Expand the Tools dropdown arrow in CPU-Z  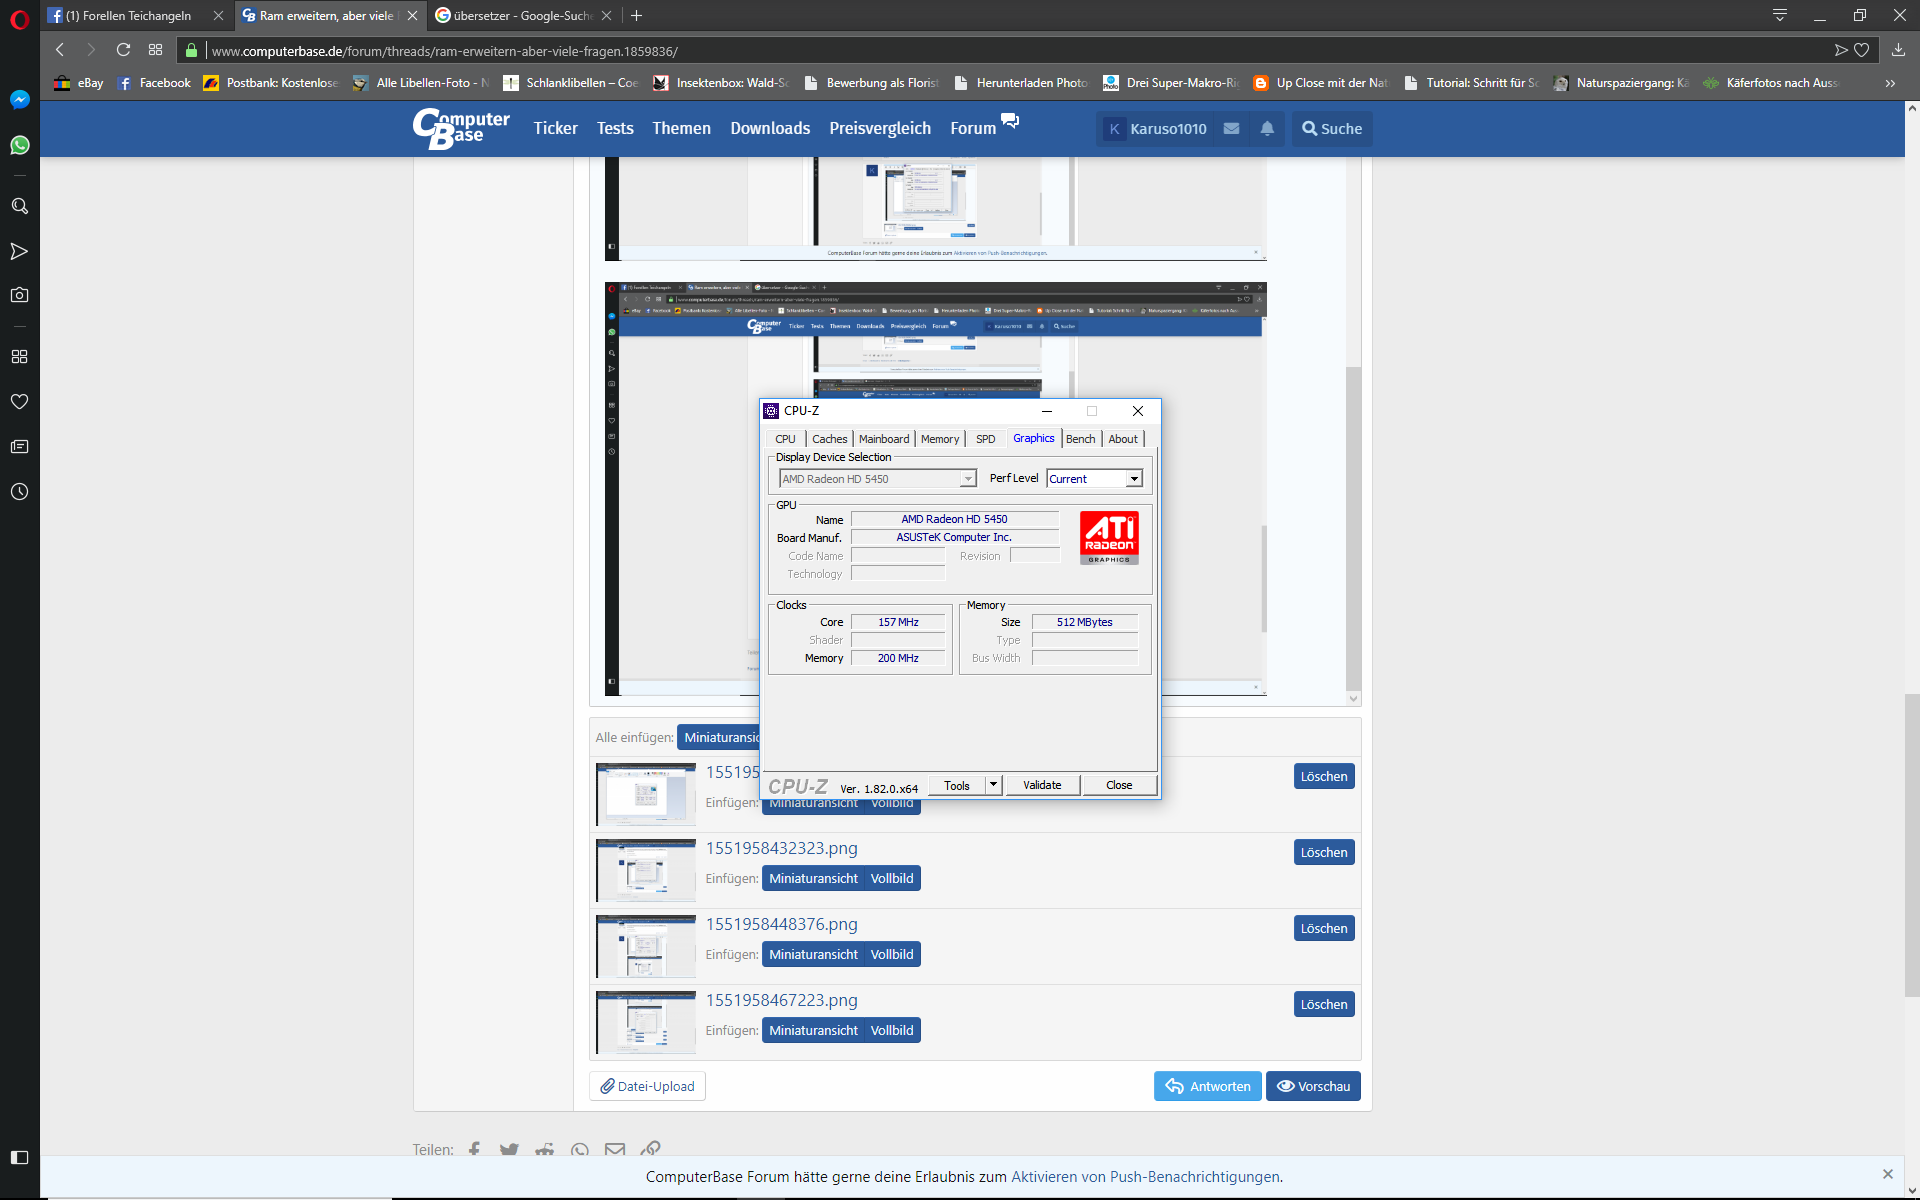[x=993, y=785]
